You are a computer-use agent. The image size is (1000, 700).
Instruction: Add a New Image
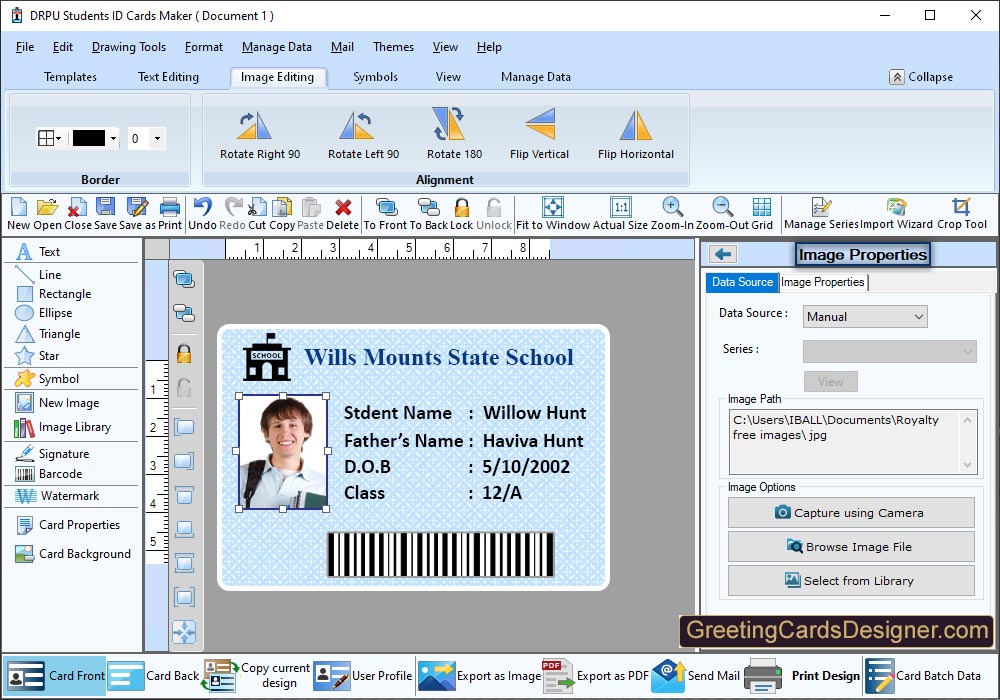point(57,403)
